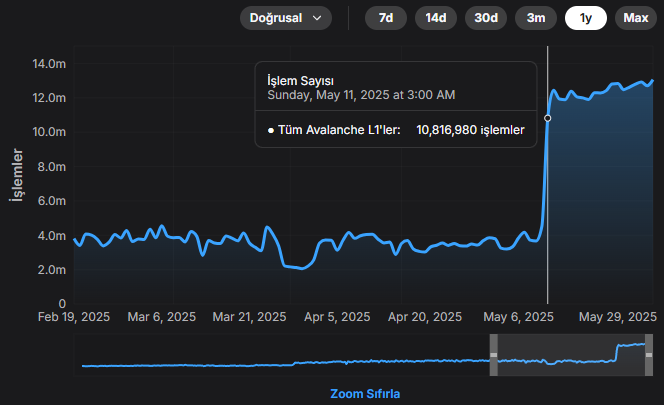
Task: Click the İşlemler y-axis title
Action: (x=17, y=175)
